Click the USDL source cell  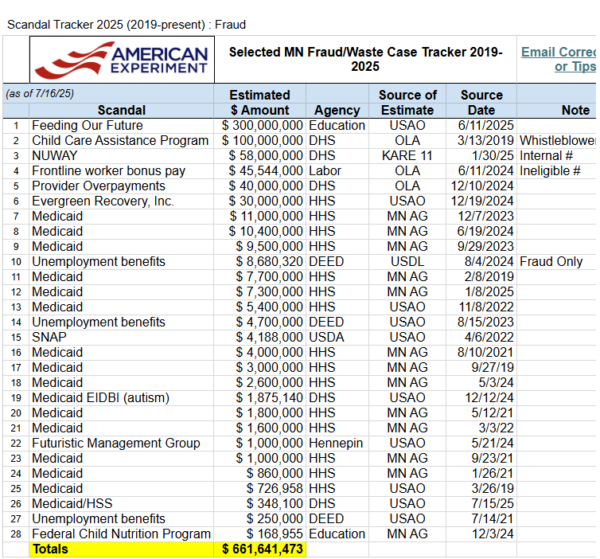click(x=407, y=261)
